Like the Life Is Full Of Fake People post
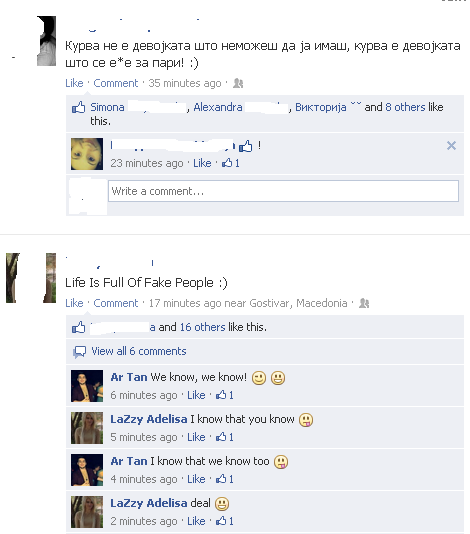Image resolution: width=470 pixels, height=534 pixels. click(74, 303)
